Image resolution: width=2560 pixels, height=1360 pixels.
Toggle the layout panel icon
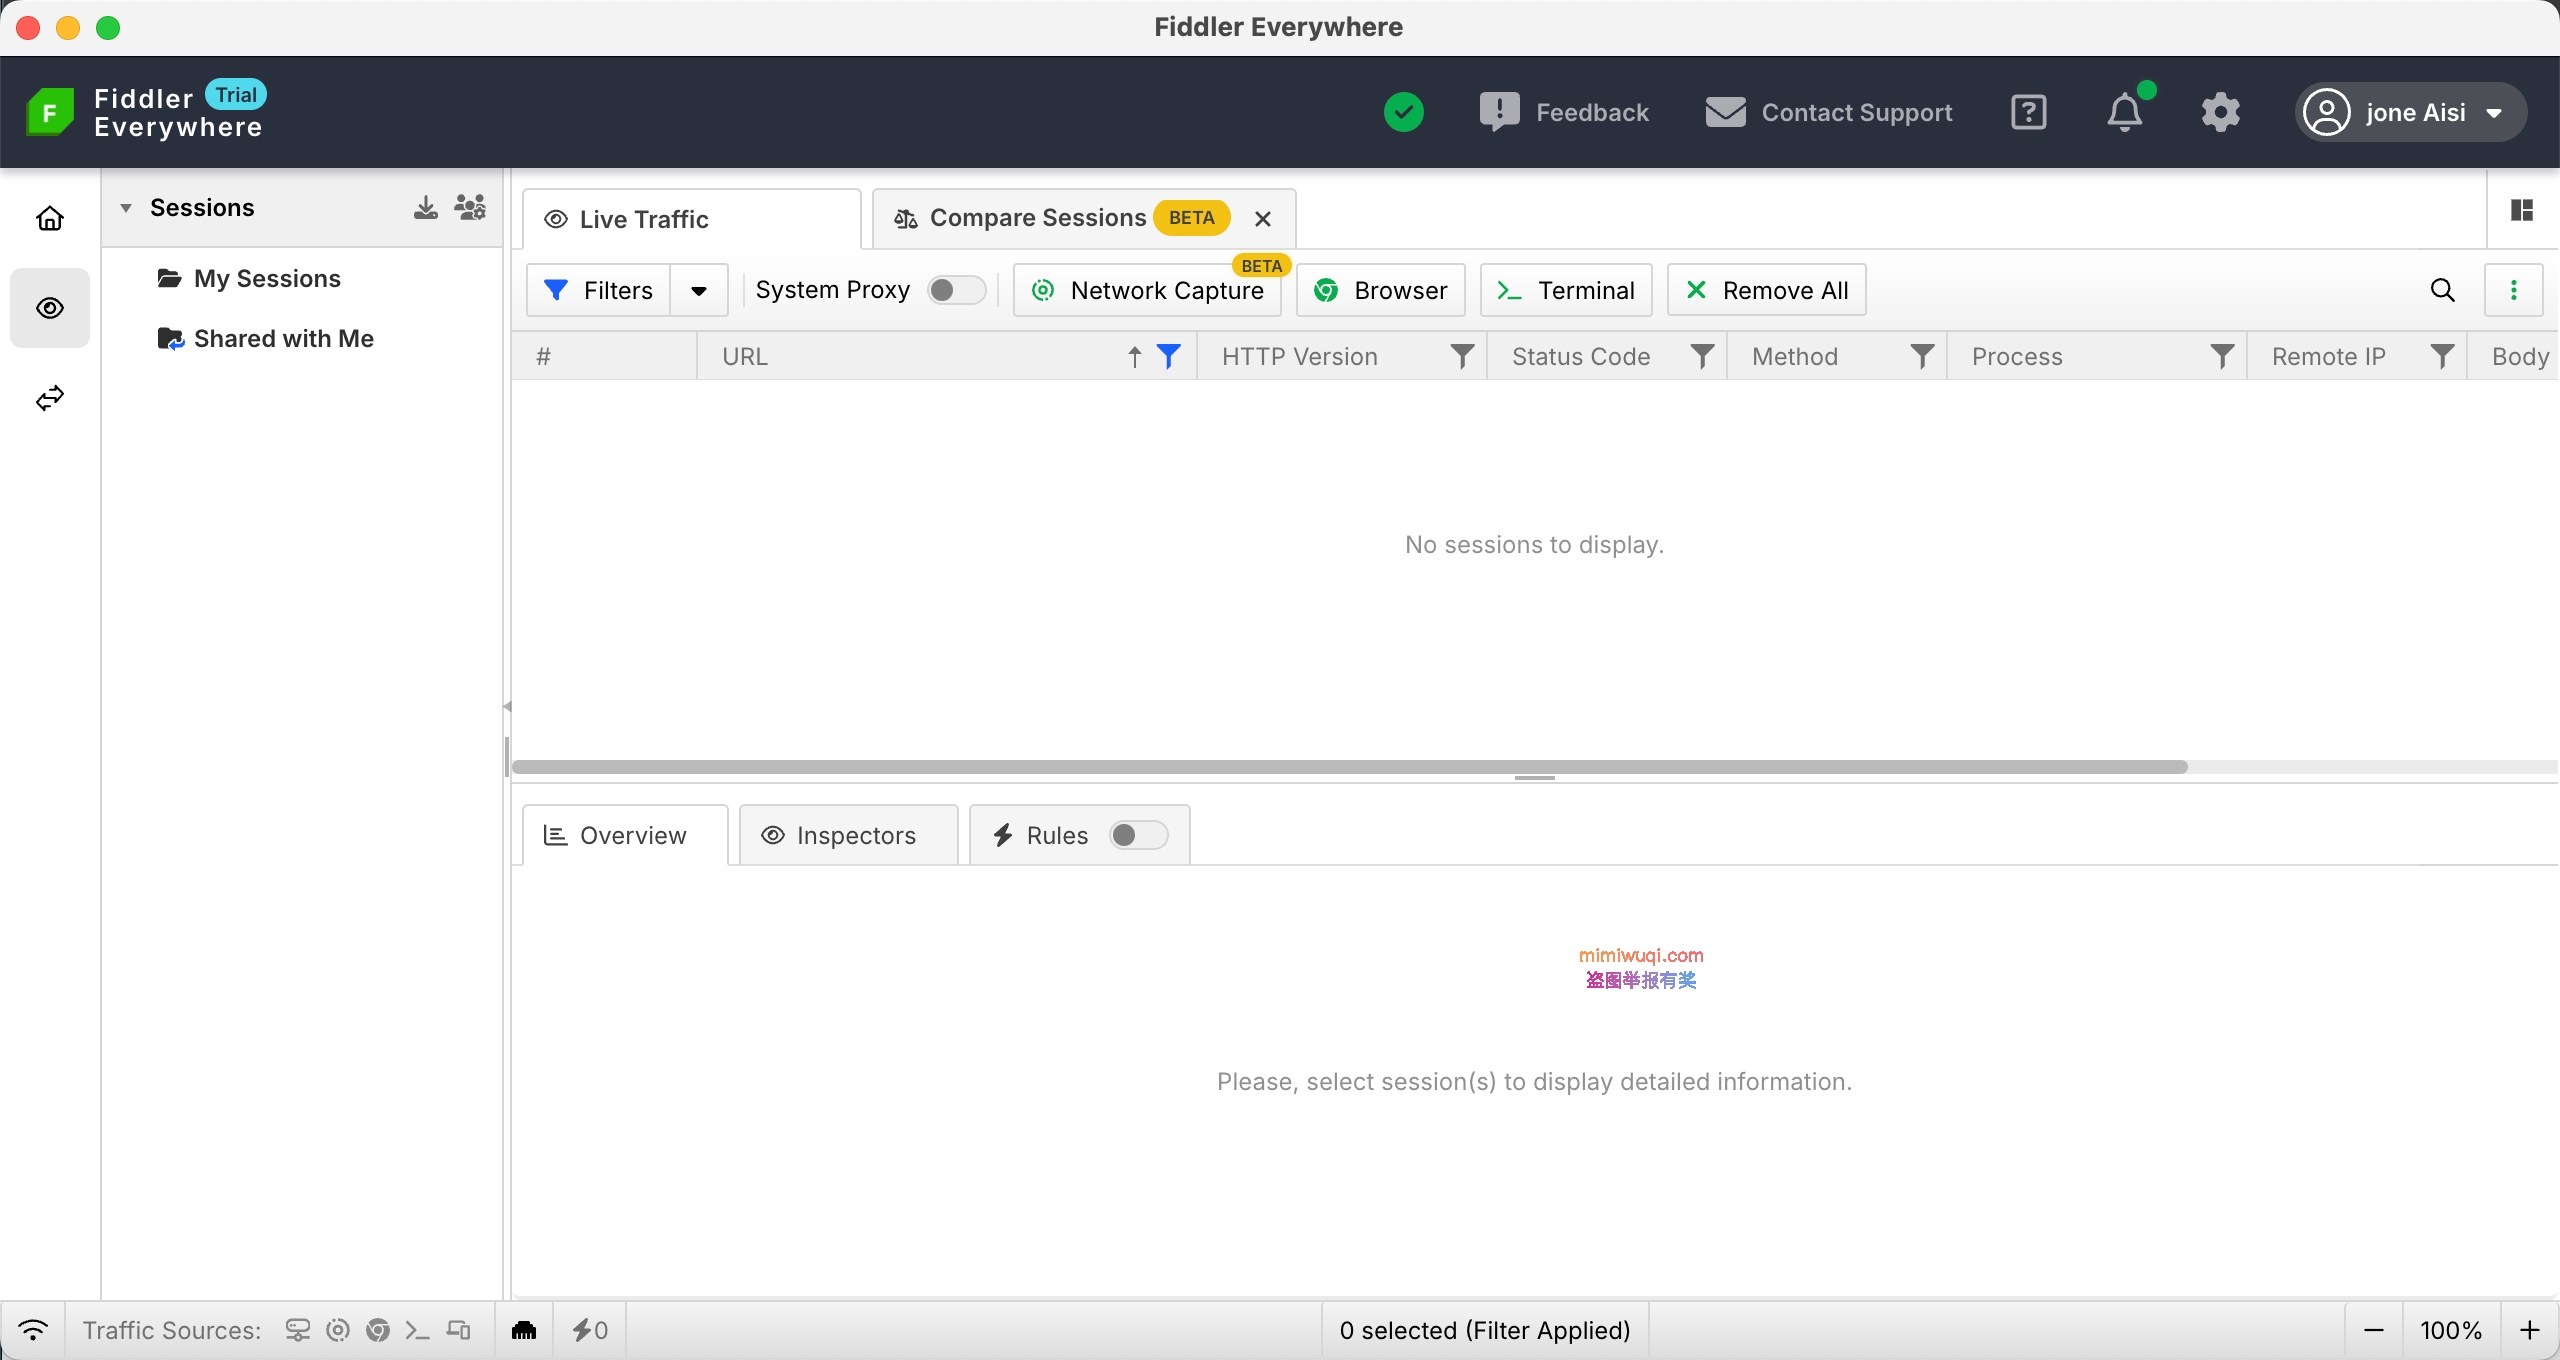pos(2522,210)
